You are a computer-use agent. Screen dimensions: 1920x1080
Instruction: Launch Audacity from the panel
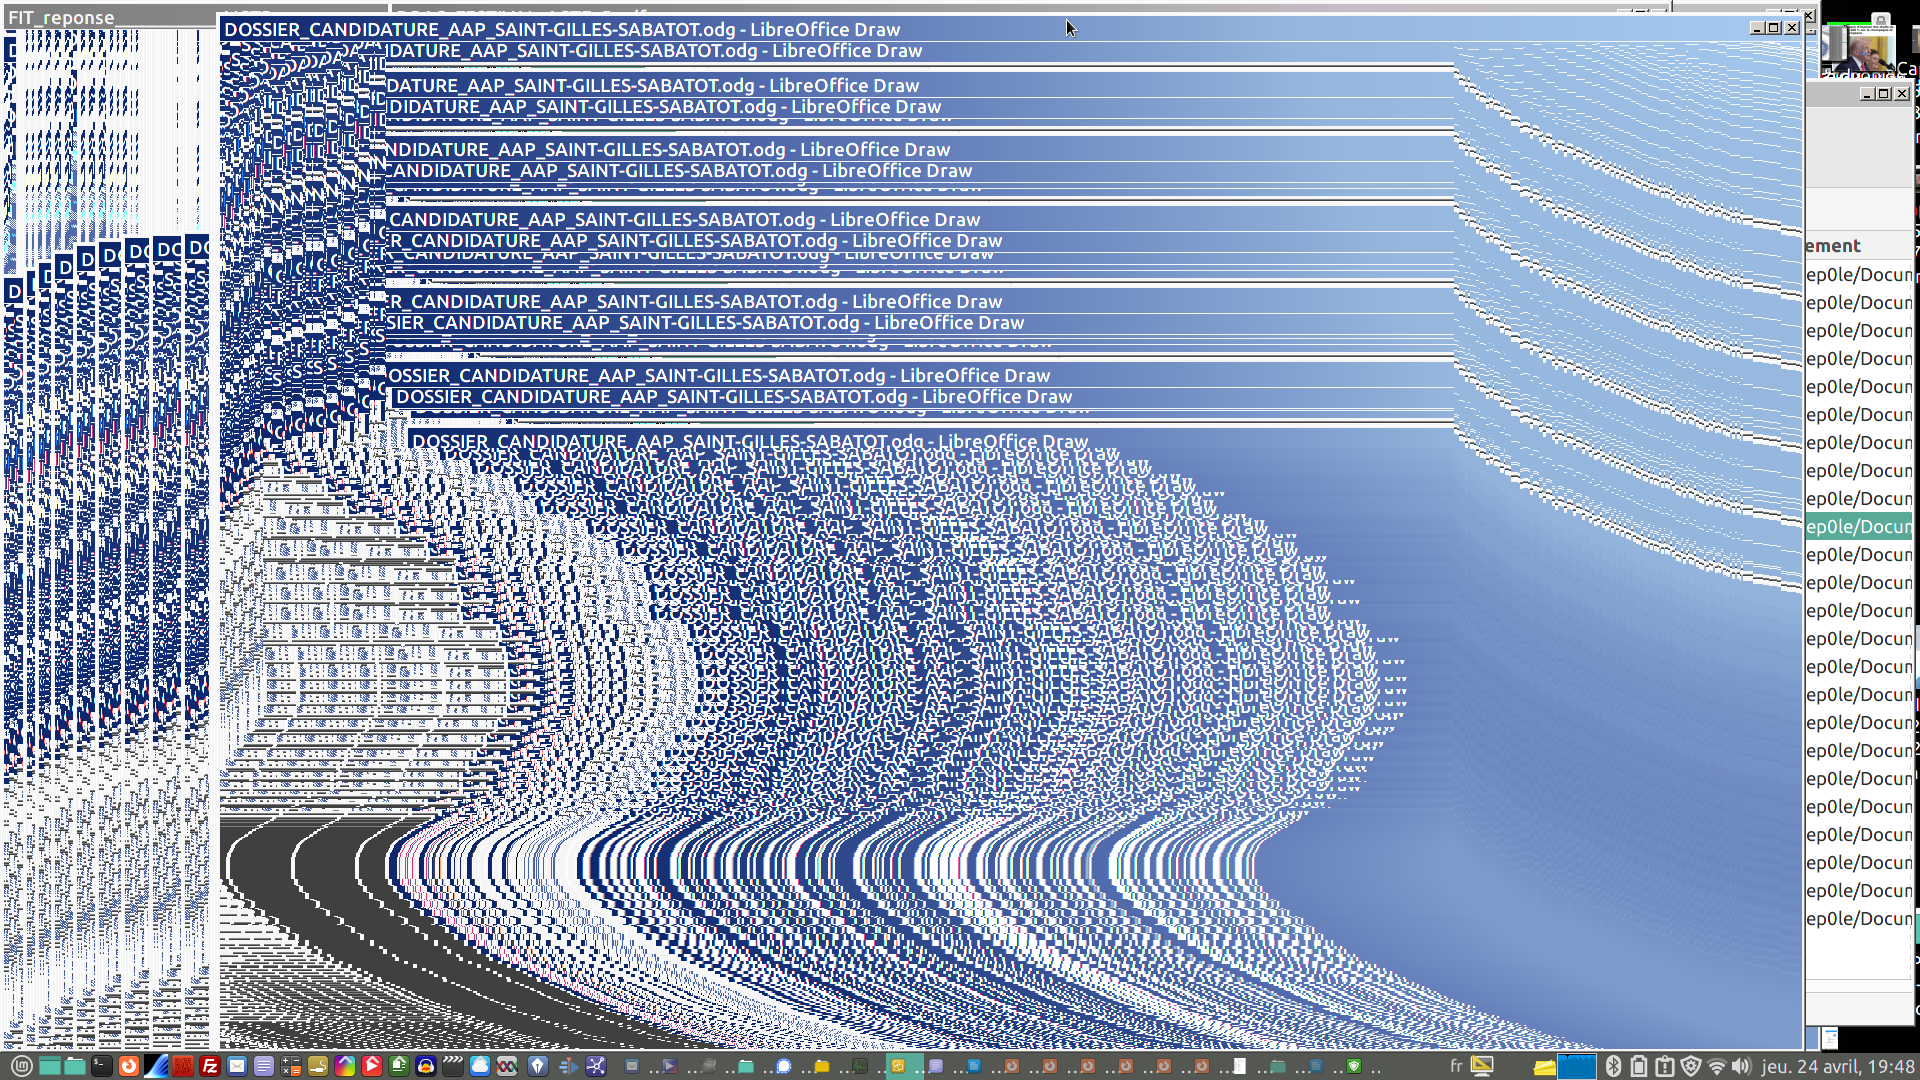426,1066
